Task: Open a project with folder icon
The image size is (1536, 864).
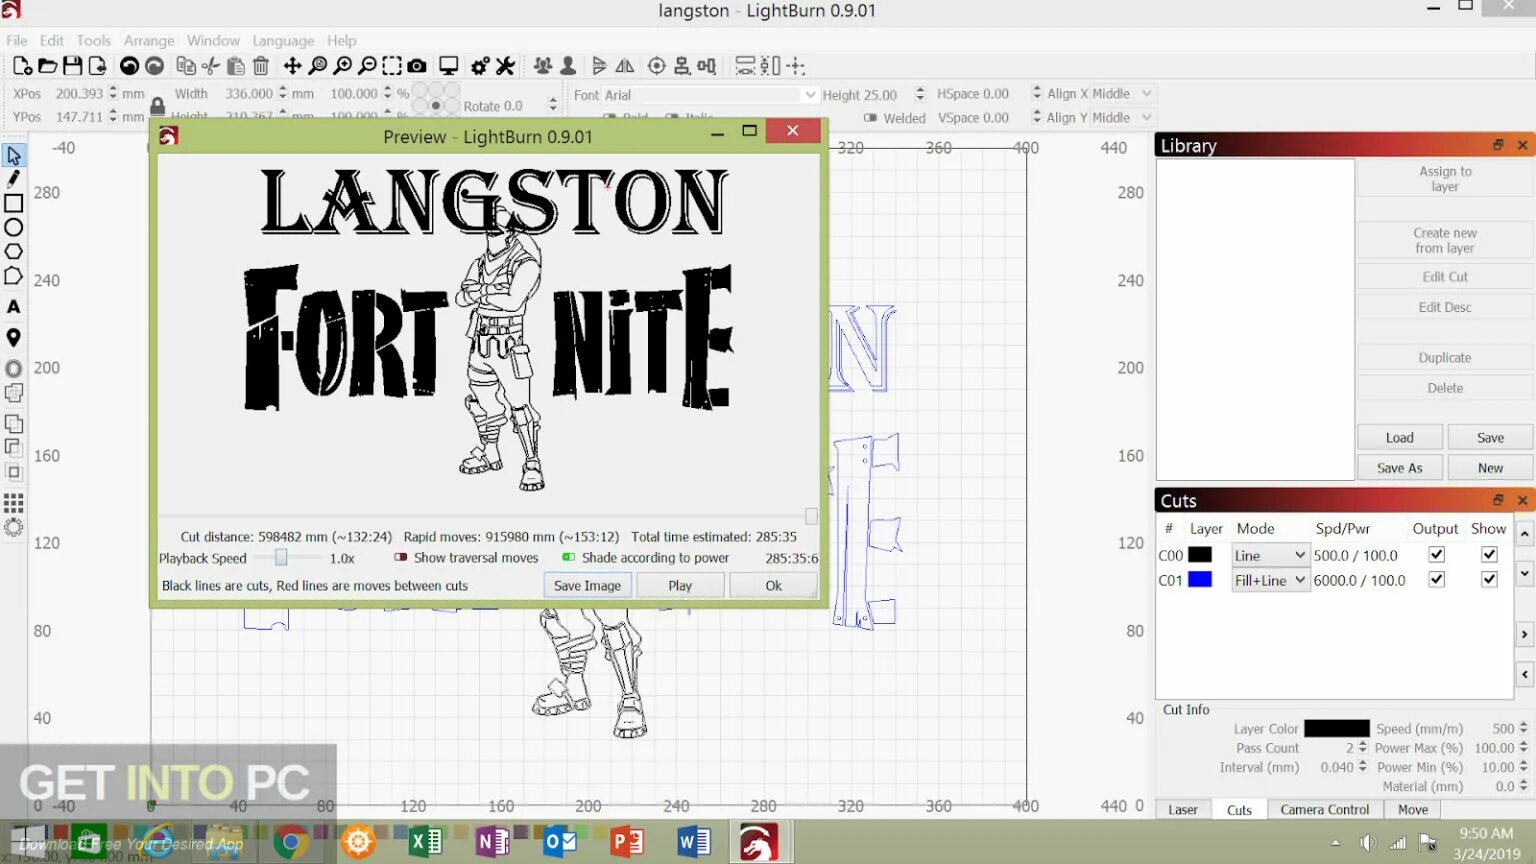Action: (x=47, y=66)
